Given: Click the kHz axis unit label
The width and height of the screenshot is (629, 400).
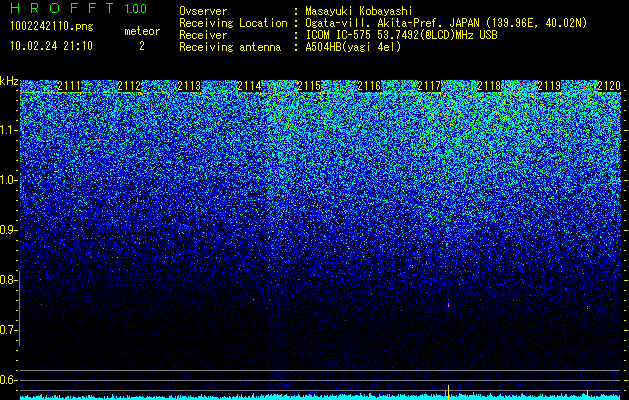Looking at the screenshot, I should click(x=9, y=81).
